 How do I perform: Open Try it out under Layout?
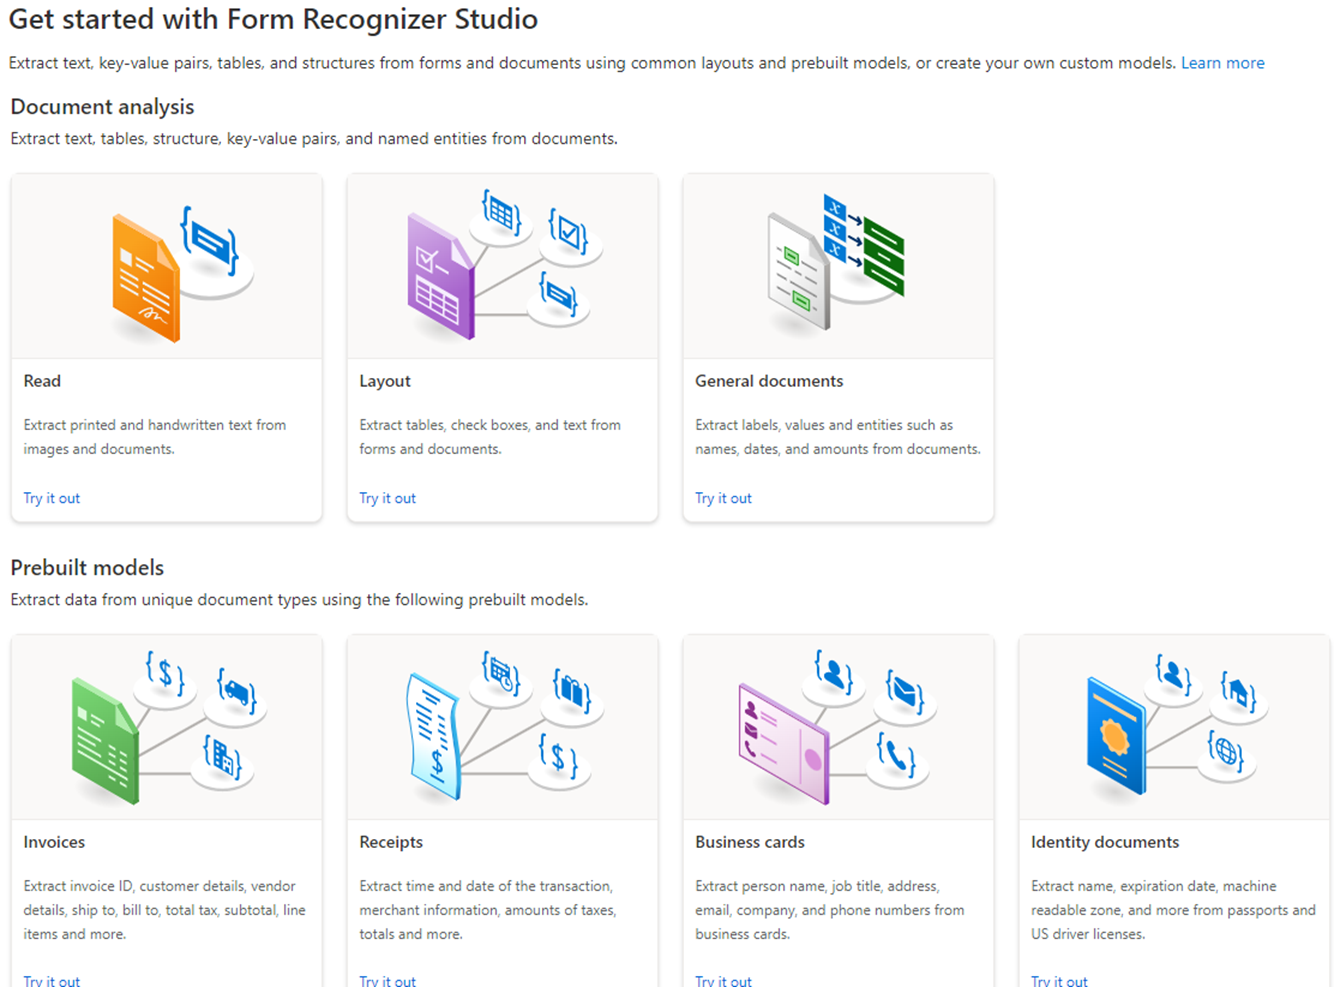[x=387, y=497]
